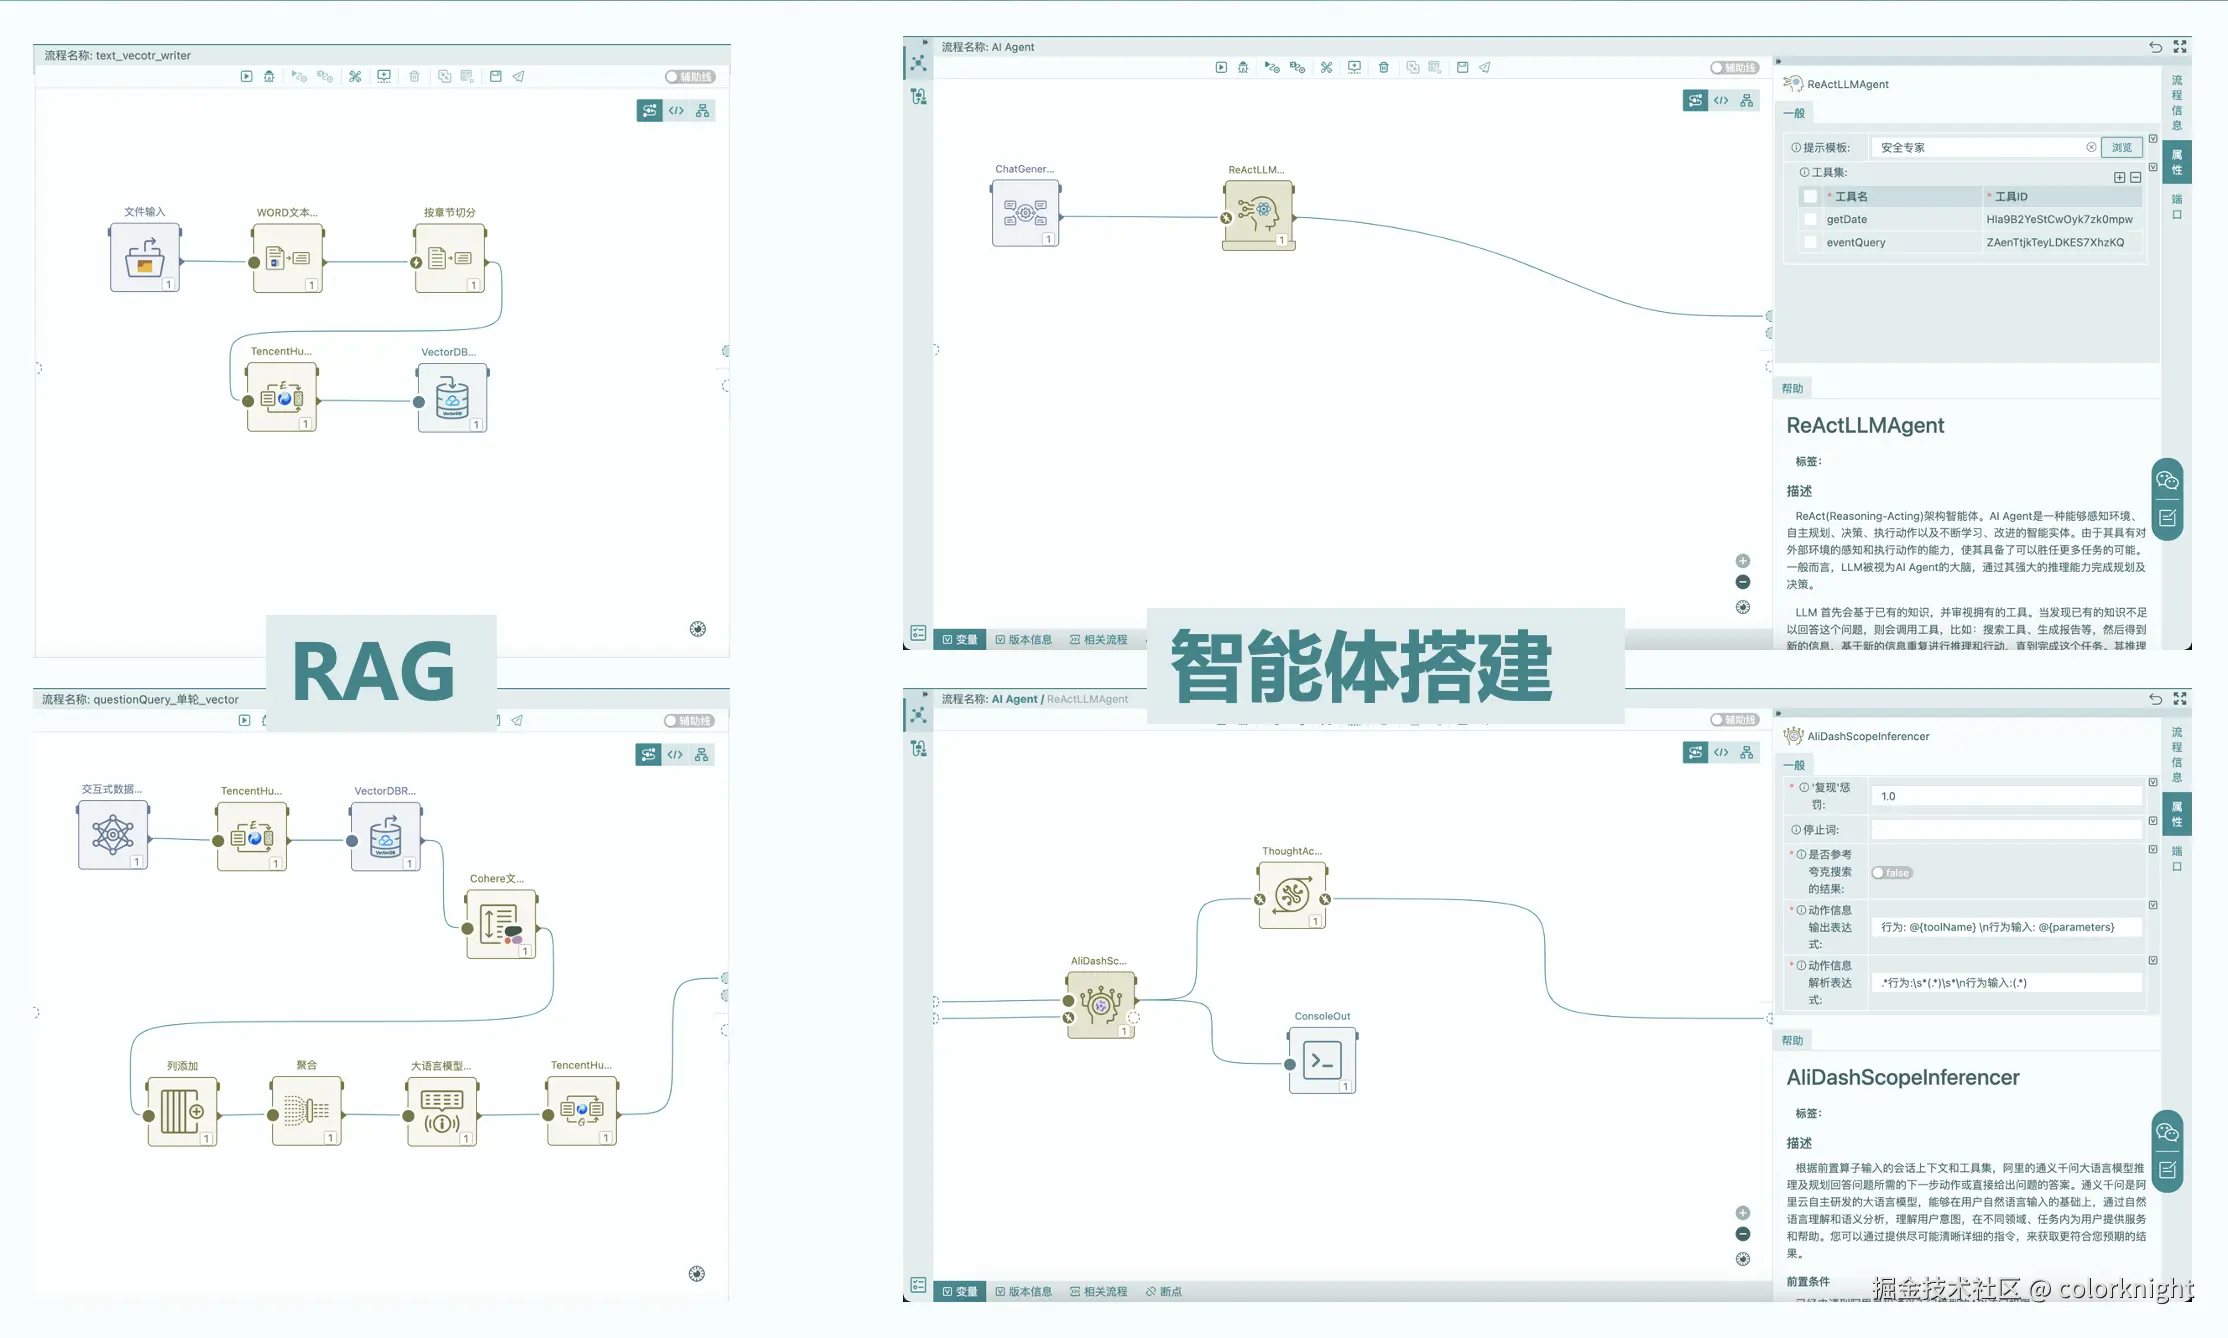Click the 浏览 browse button
The image size is (2228, 1338).
(2121, 148)
